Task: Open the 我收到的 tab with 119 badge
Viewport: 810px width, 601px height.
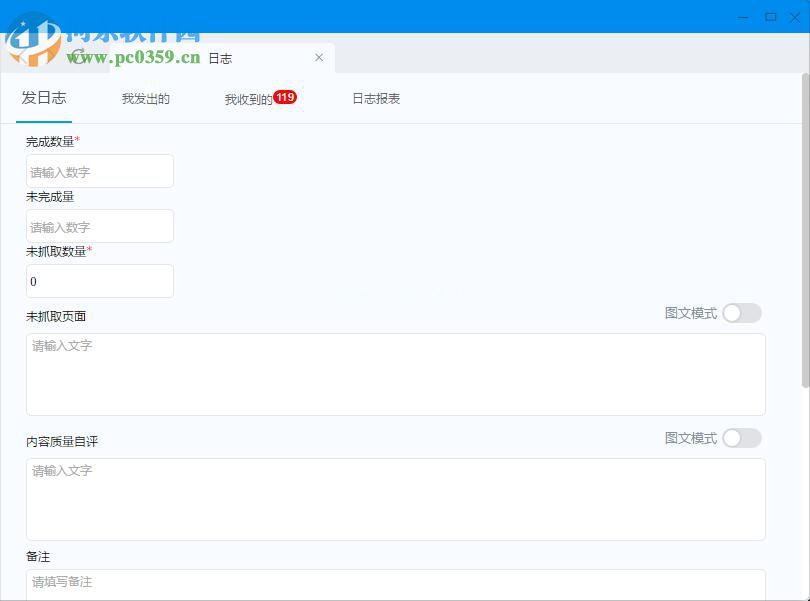Action: click(x=252, y=98)
